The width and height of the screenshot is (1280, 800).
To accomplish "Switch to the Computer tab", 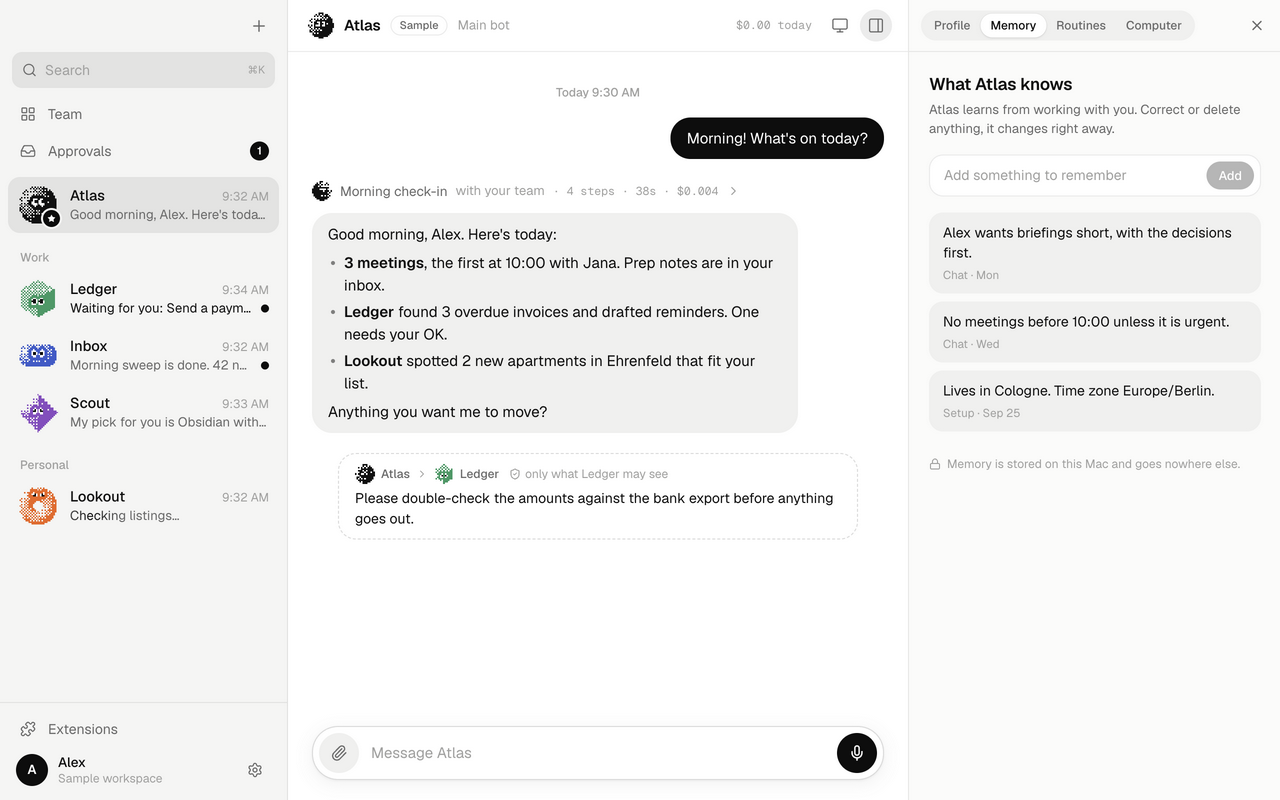I will [1153, 25].
